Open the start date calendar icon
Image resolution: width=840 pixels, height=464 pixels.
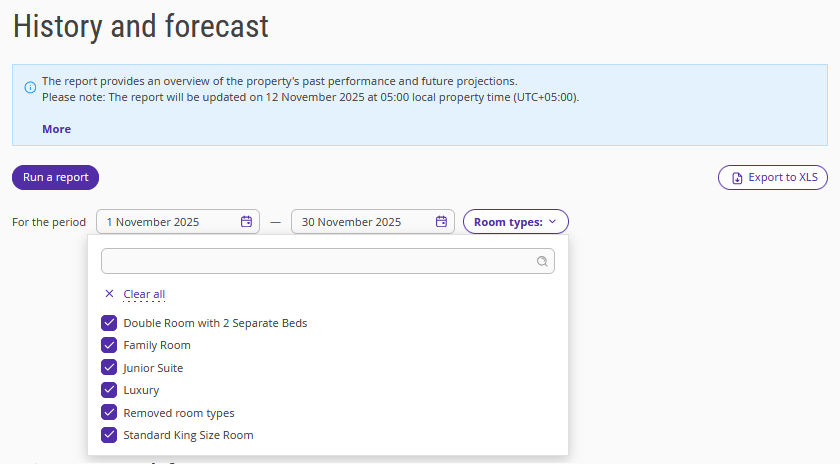246,222
